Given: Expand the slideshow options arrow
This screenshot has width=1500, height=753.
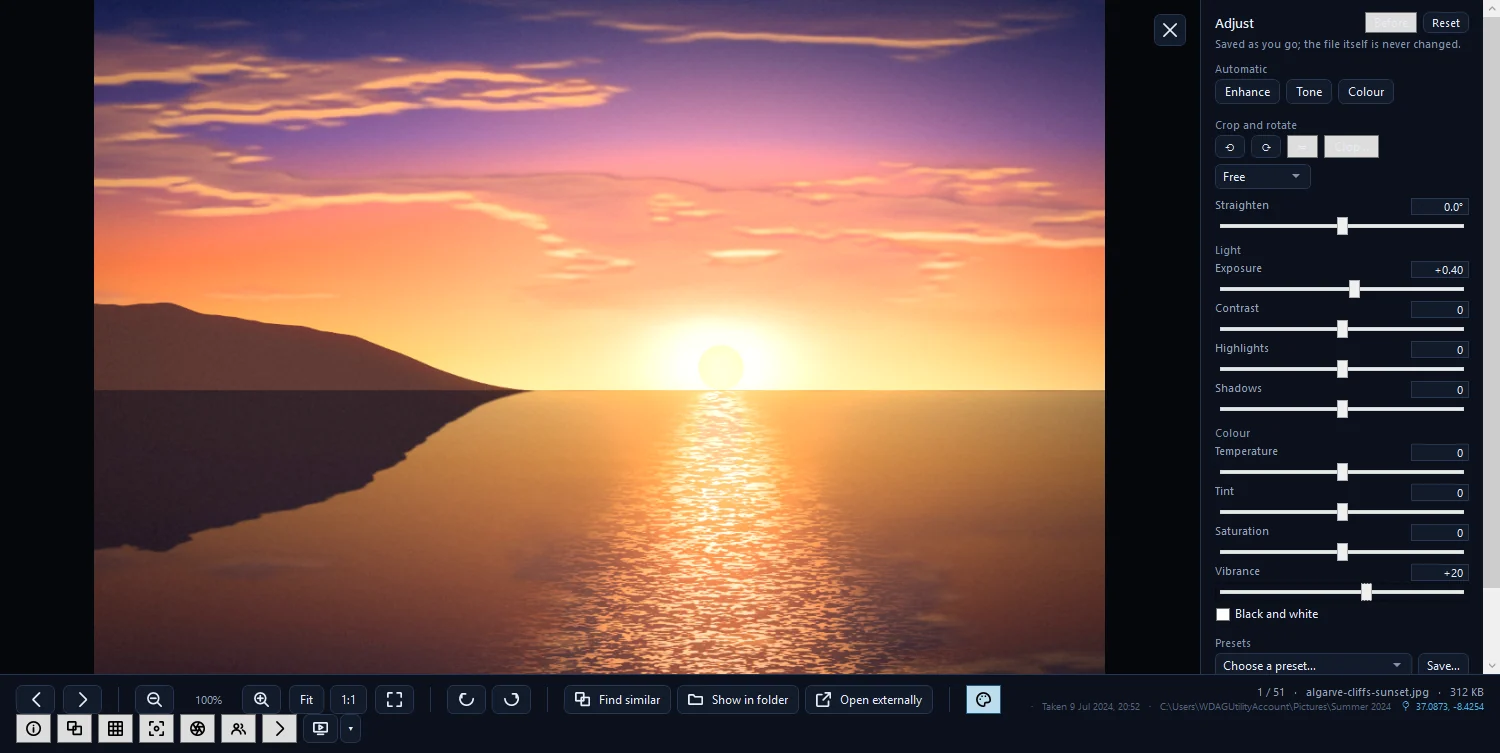Looking at the screenshot, I should pyautogui.click(x=350, y=728).
